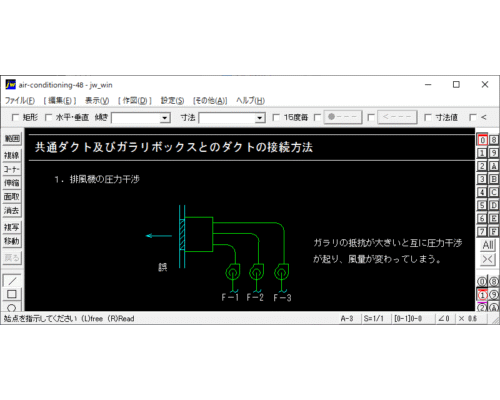
Task: Activate the 複線 offset line tool
Action: click(x=12, y=155)
